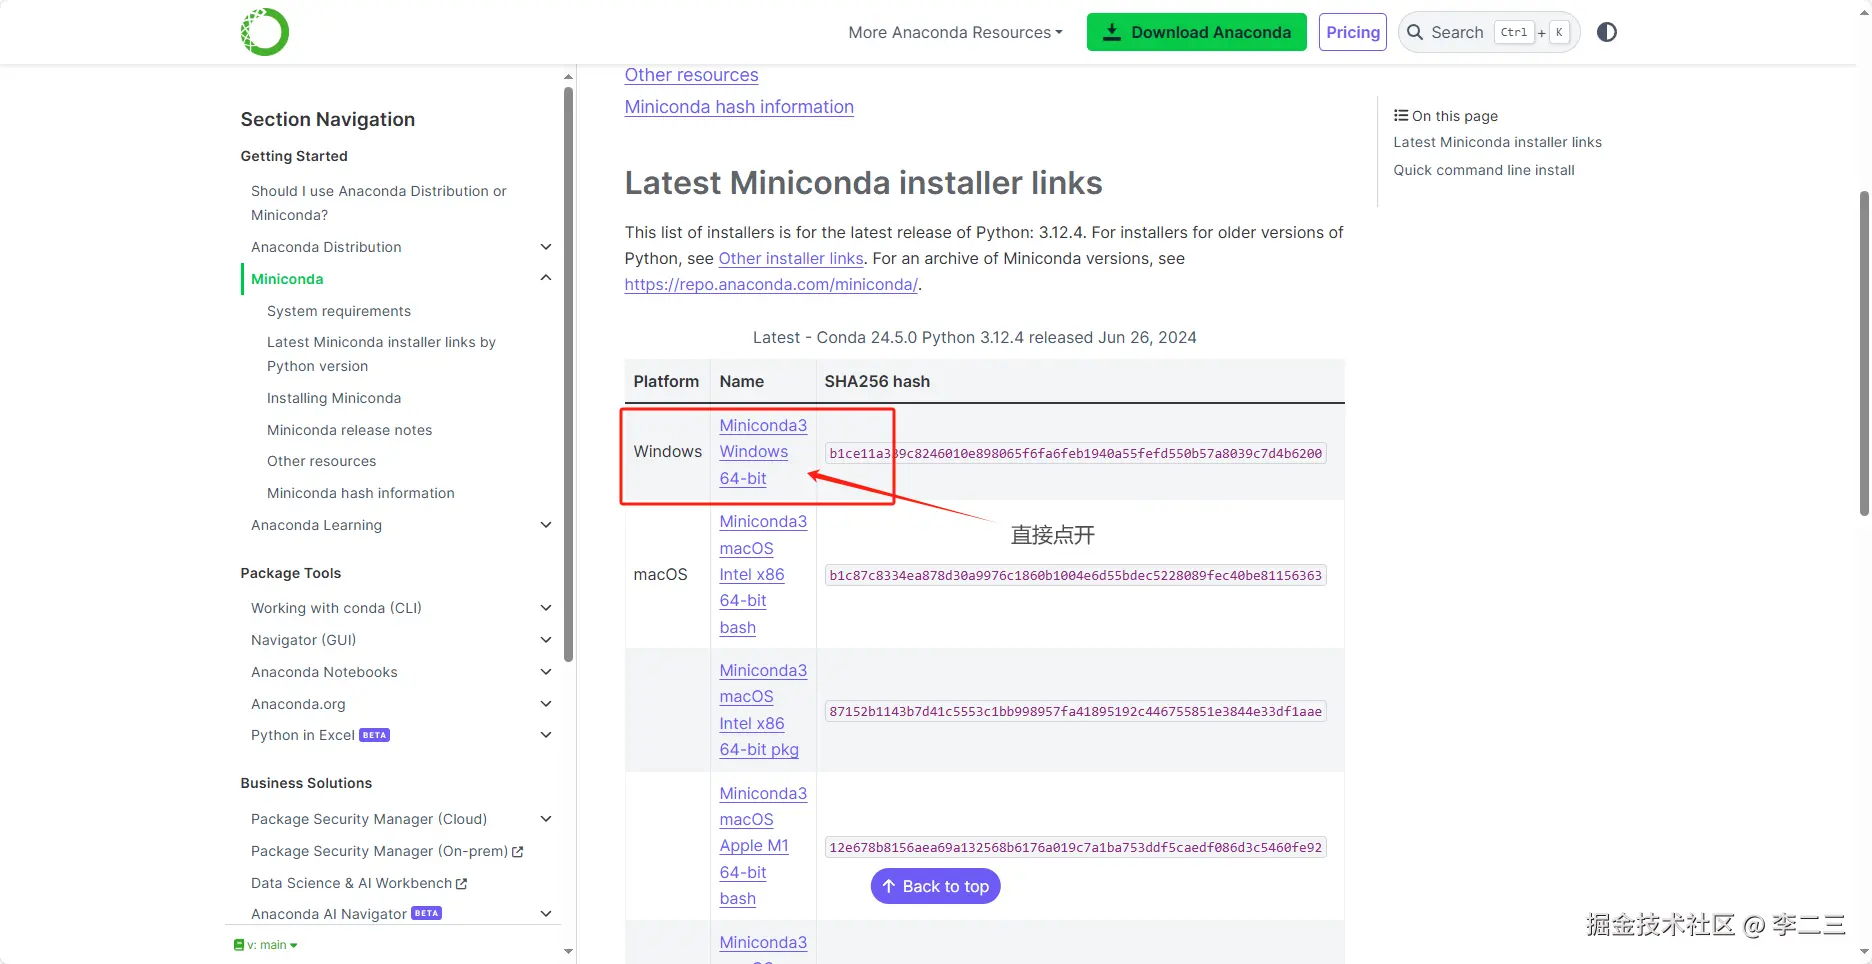Viewport: 1872px width, 964px height.
Task: Jump to Quick command line install in TOC
Action: [1484, 170]
